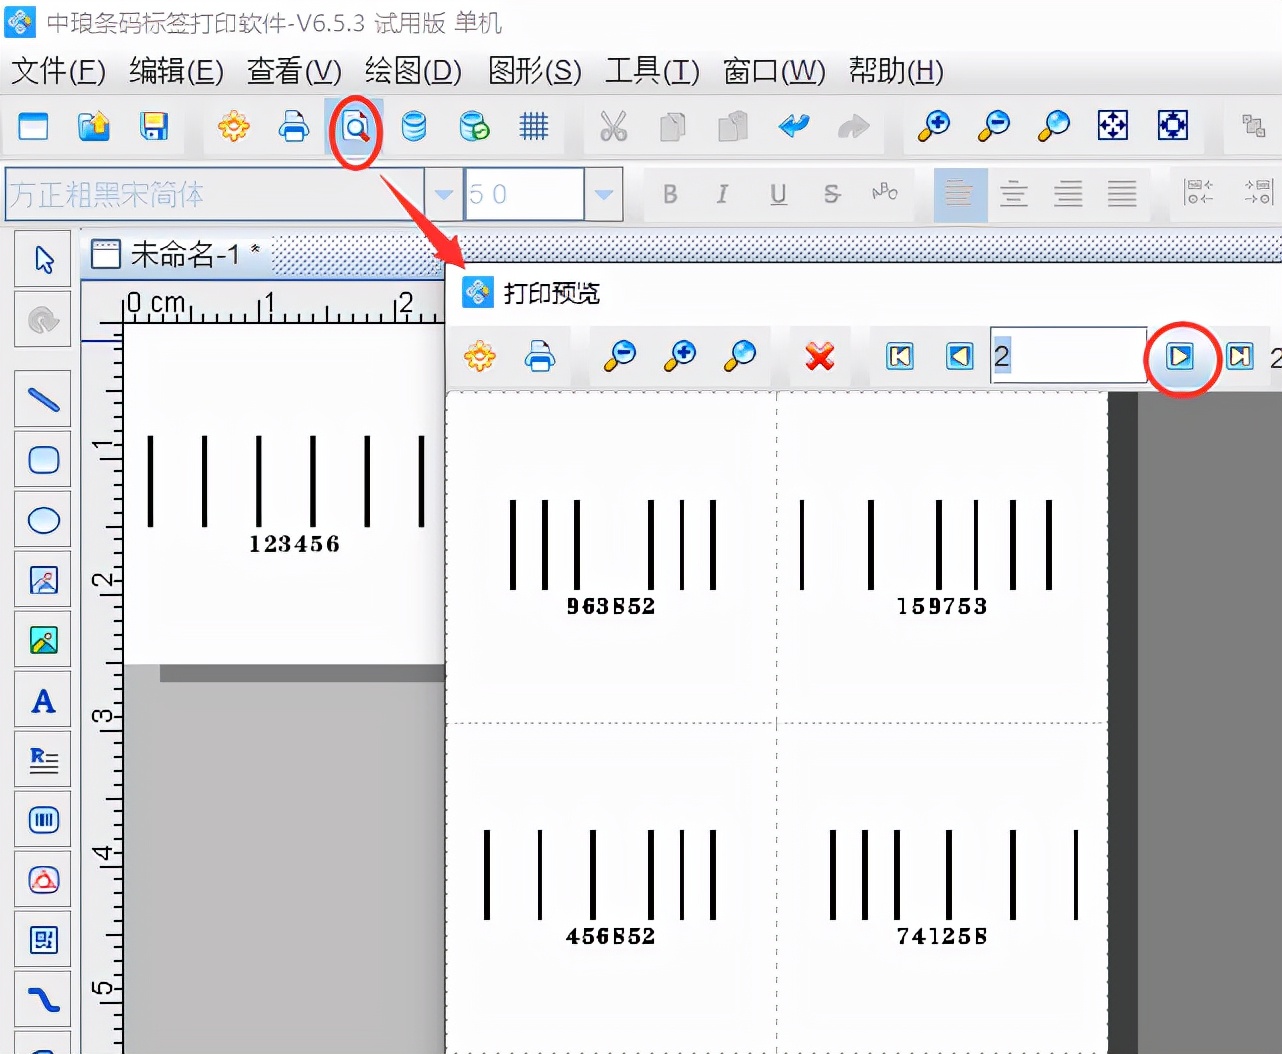Toggle italic text formatting
This screenshot has height=1054, width=1282.
pyautogui.click(x=723, y=194)
